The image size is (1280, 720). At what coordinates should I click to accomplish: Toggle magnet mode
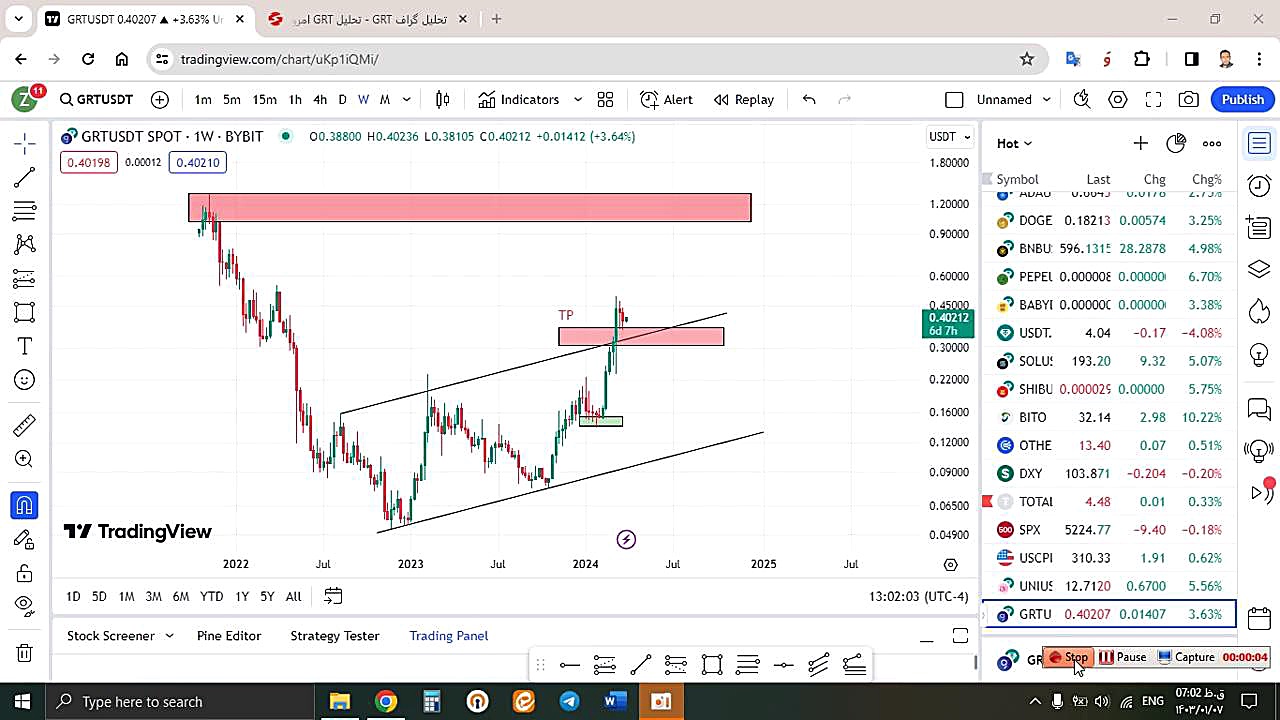(25, 505)
